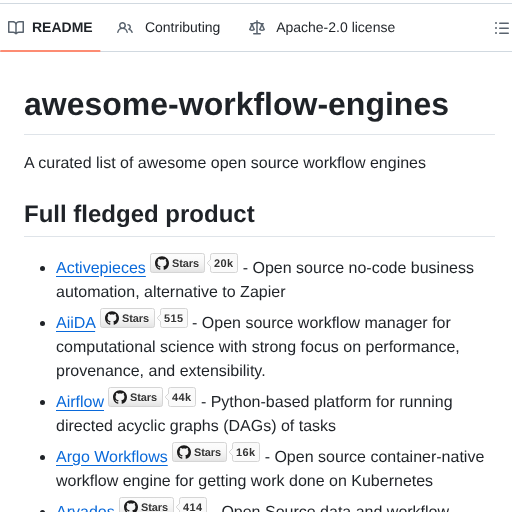Image resolution: width=512 pixels, height=512 pixels.
Task: Click 'provenance, and extensibility.' text
Action: (x=161, y=371)
